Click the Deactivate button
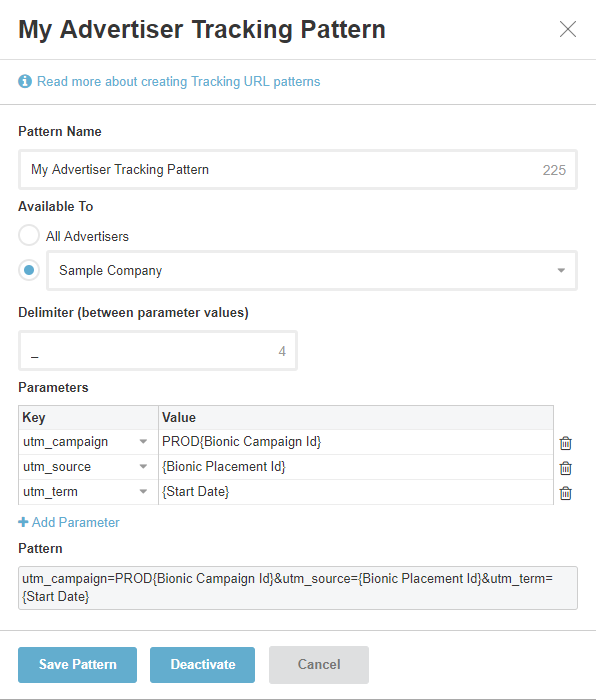The height and width of the screenshot is (700, 596). point(202,665)
